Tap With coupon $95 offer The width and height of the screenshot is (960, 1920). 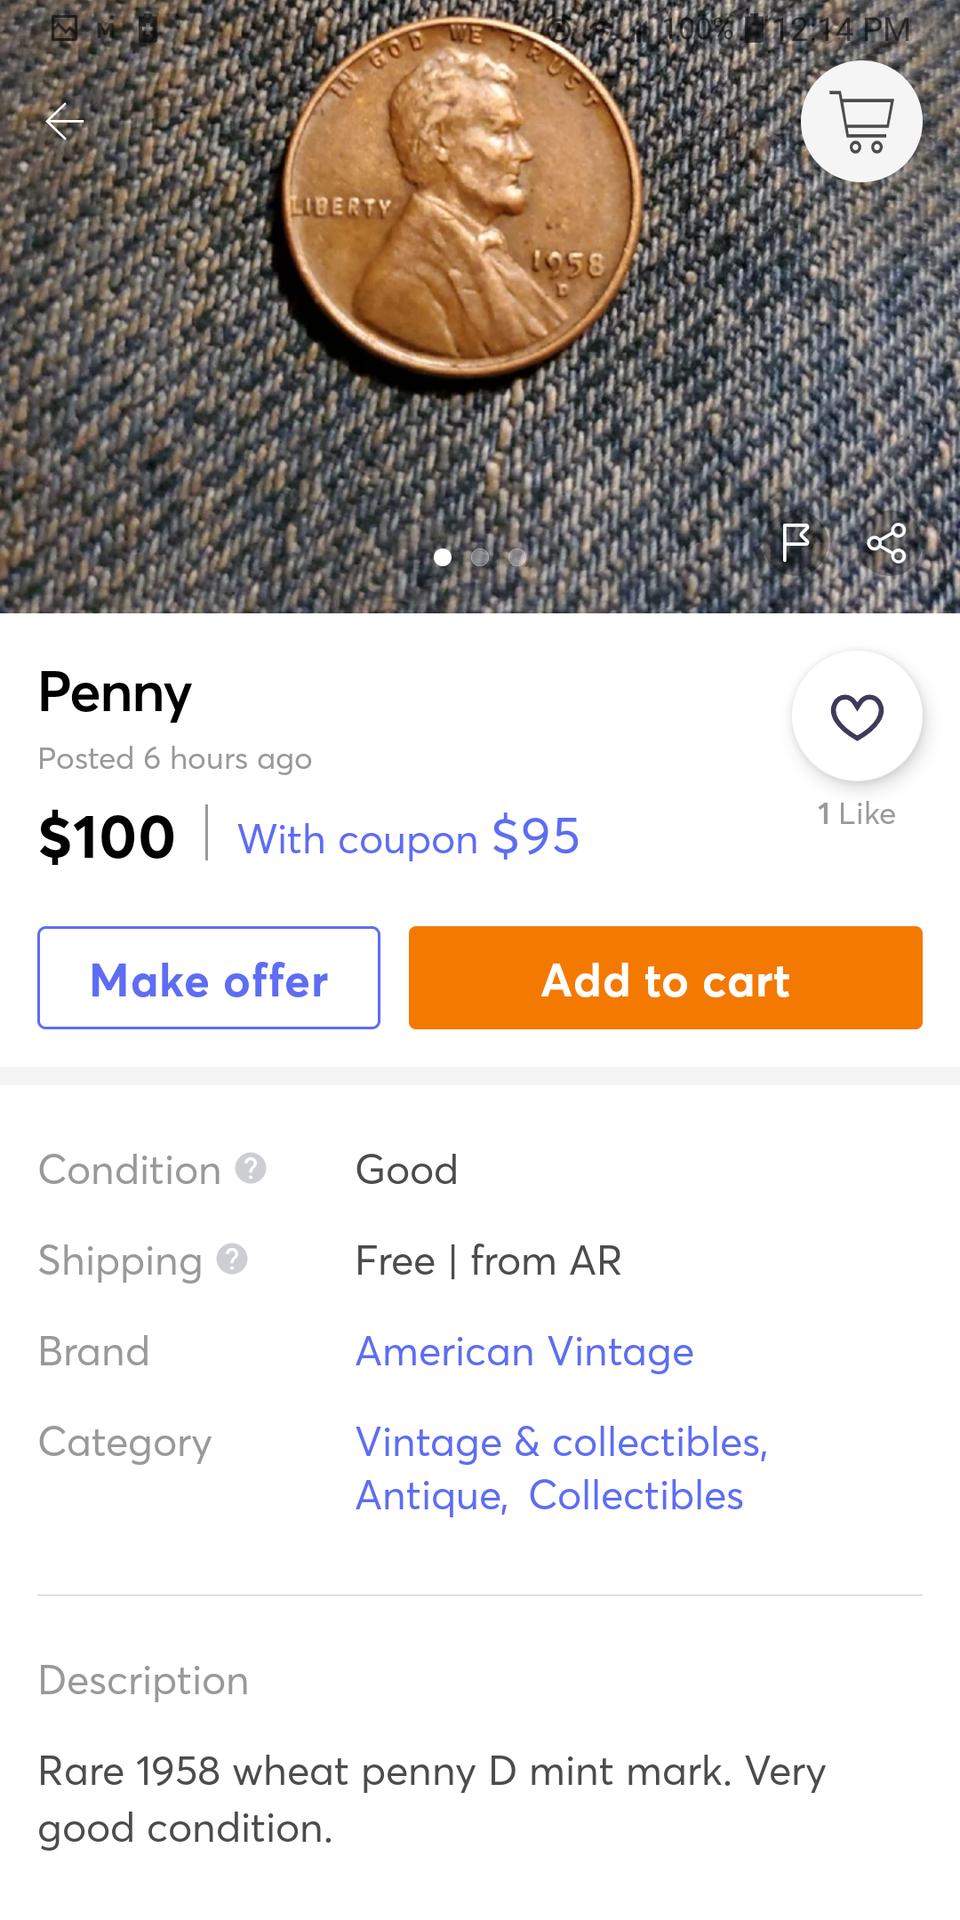pyautogui.click(x=408, y=837)
